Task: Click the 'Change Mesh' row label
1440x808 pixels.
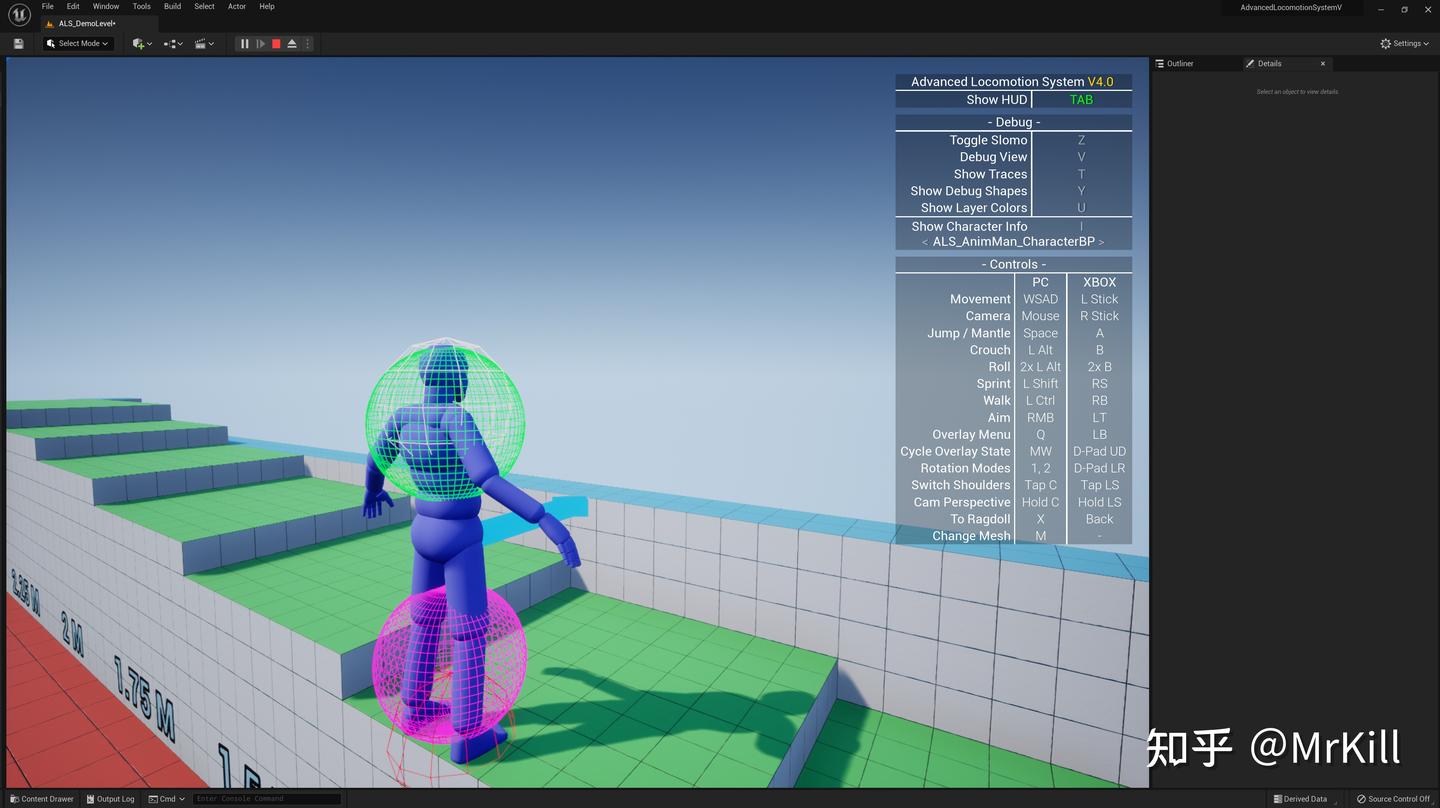Action: point(971,536)
